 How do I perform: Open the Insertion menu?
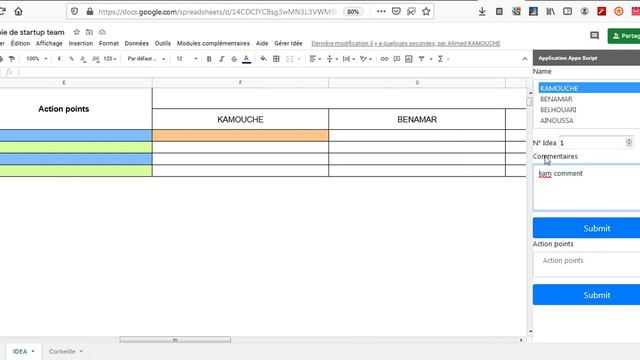click(80, 43)
